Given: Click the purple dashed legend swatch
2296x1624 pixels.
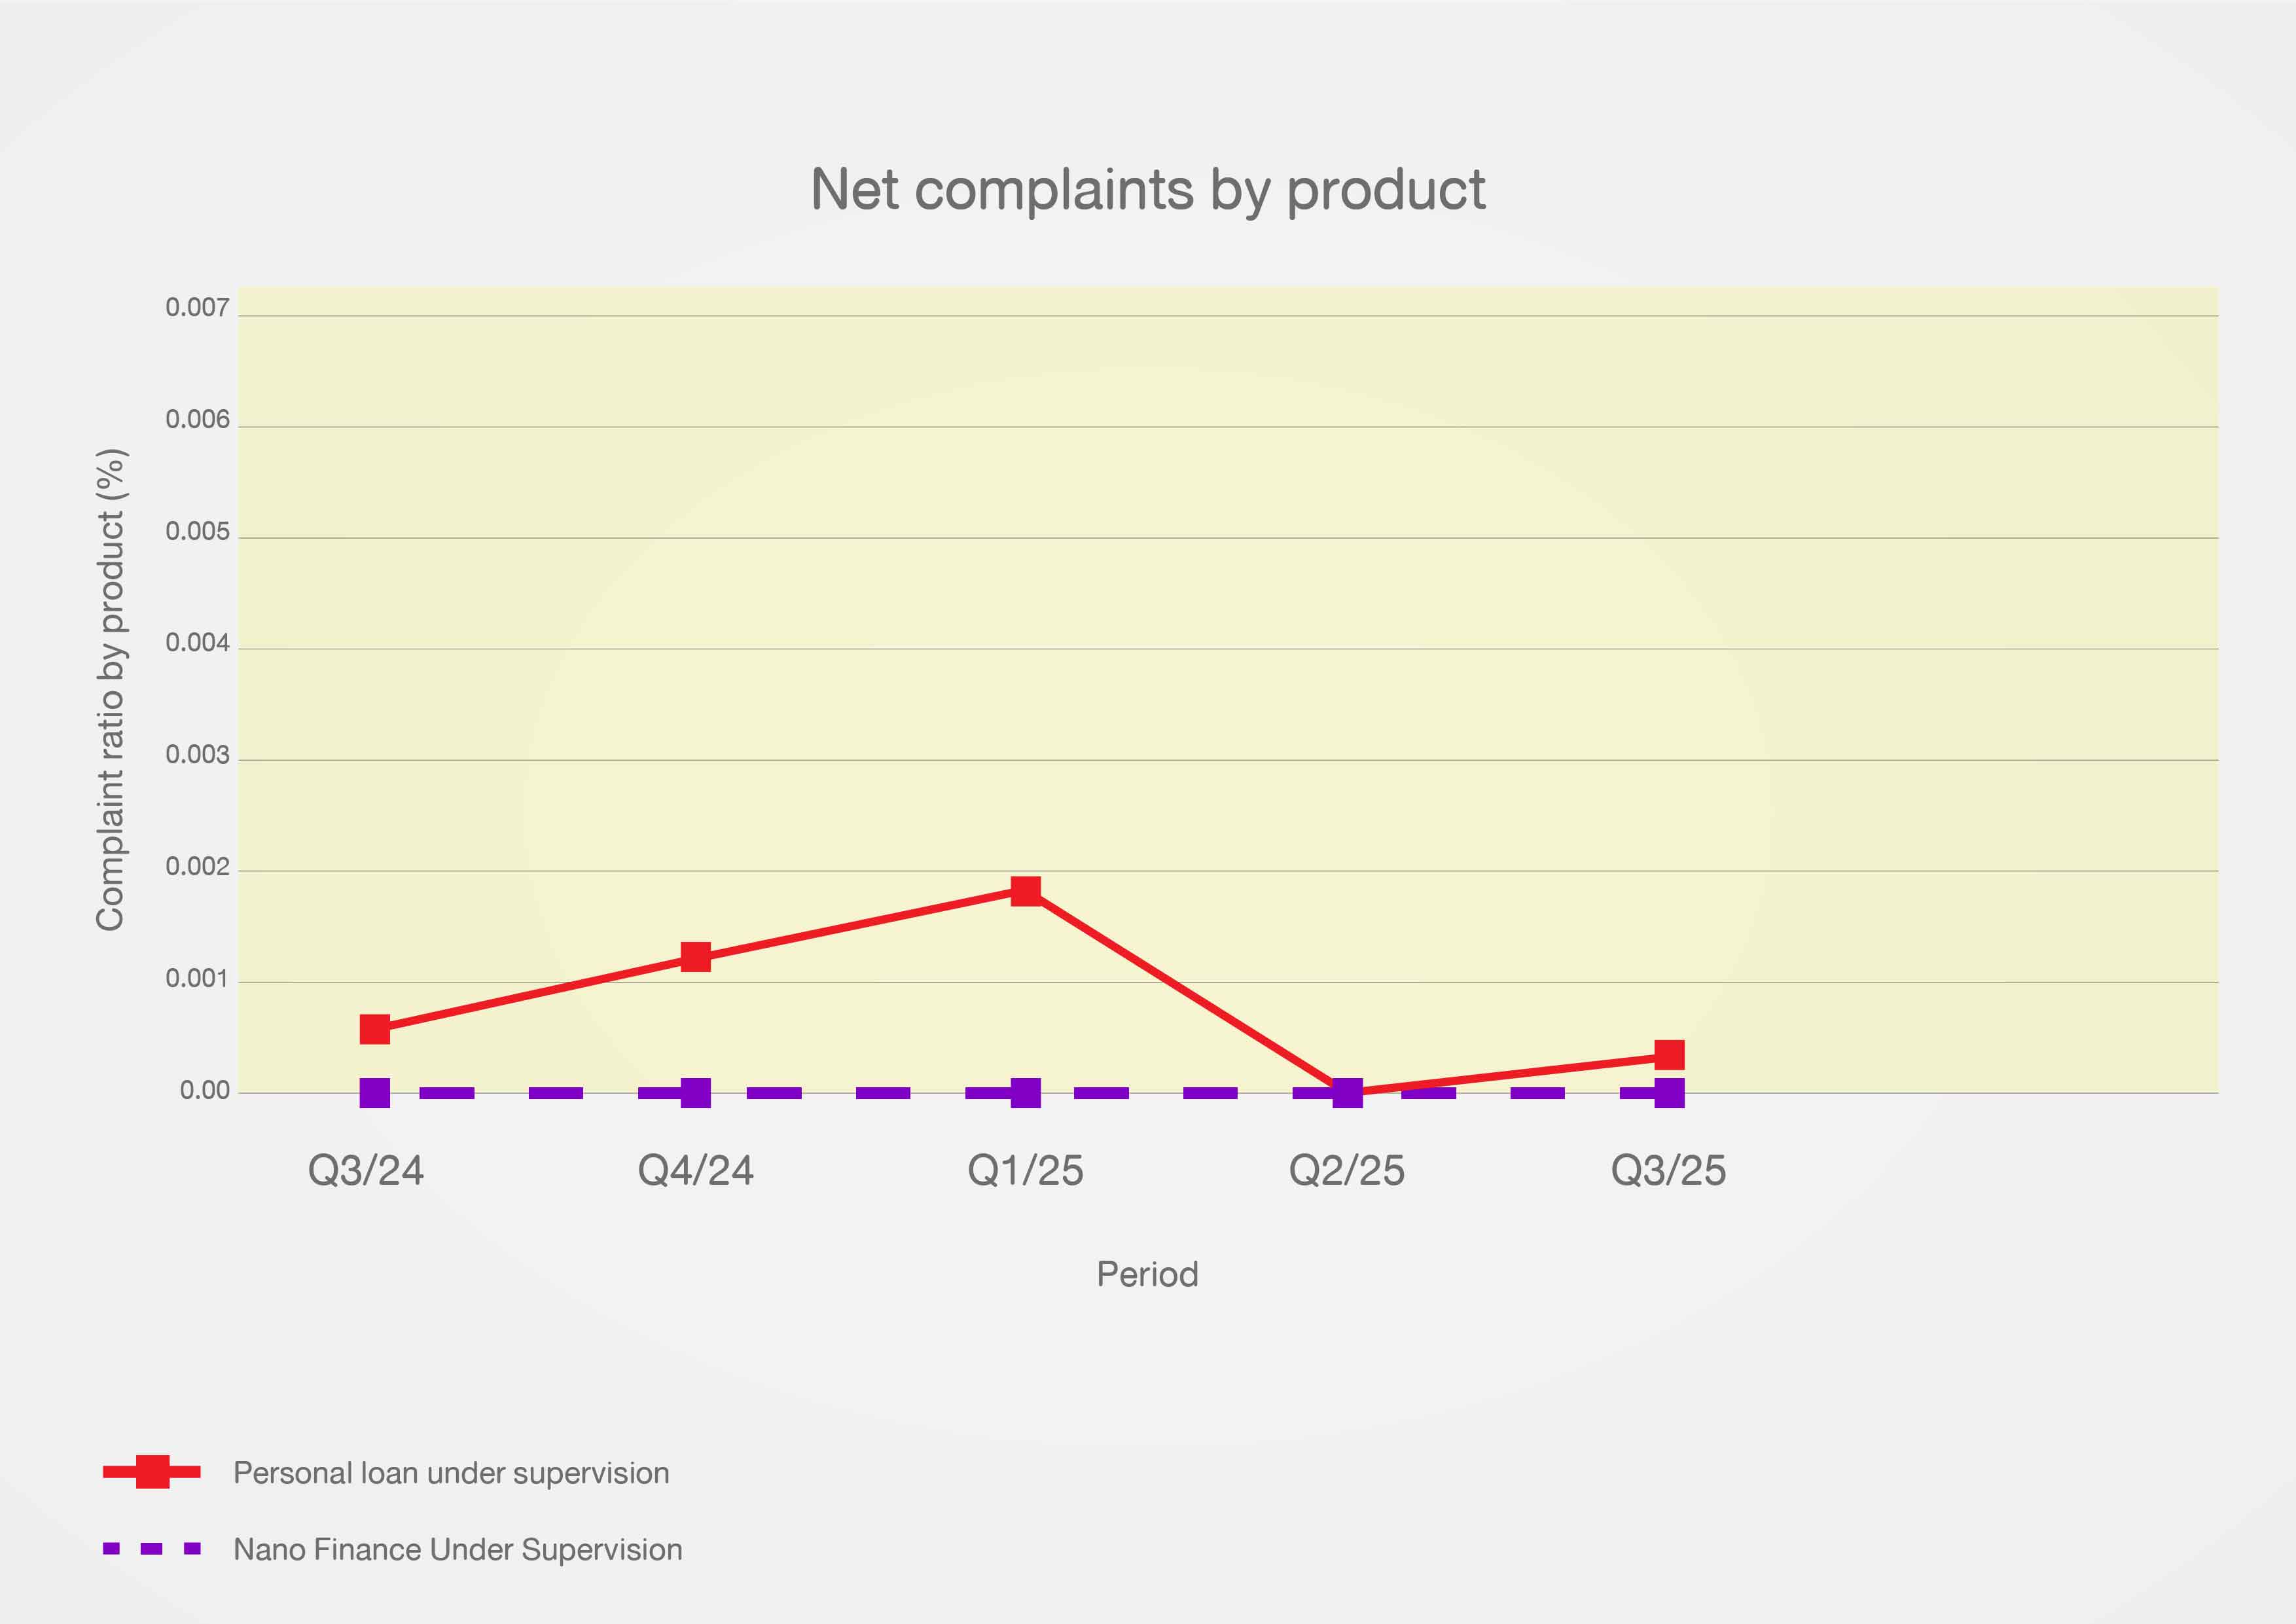Looking at the screenshot, I should tap(152, 1549).
